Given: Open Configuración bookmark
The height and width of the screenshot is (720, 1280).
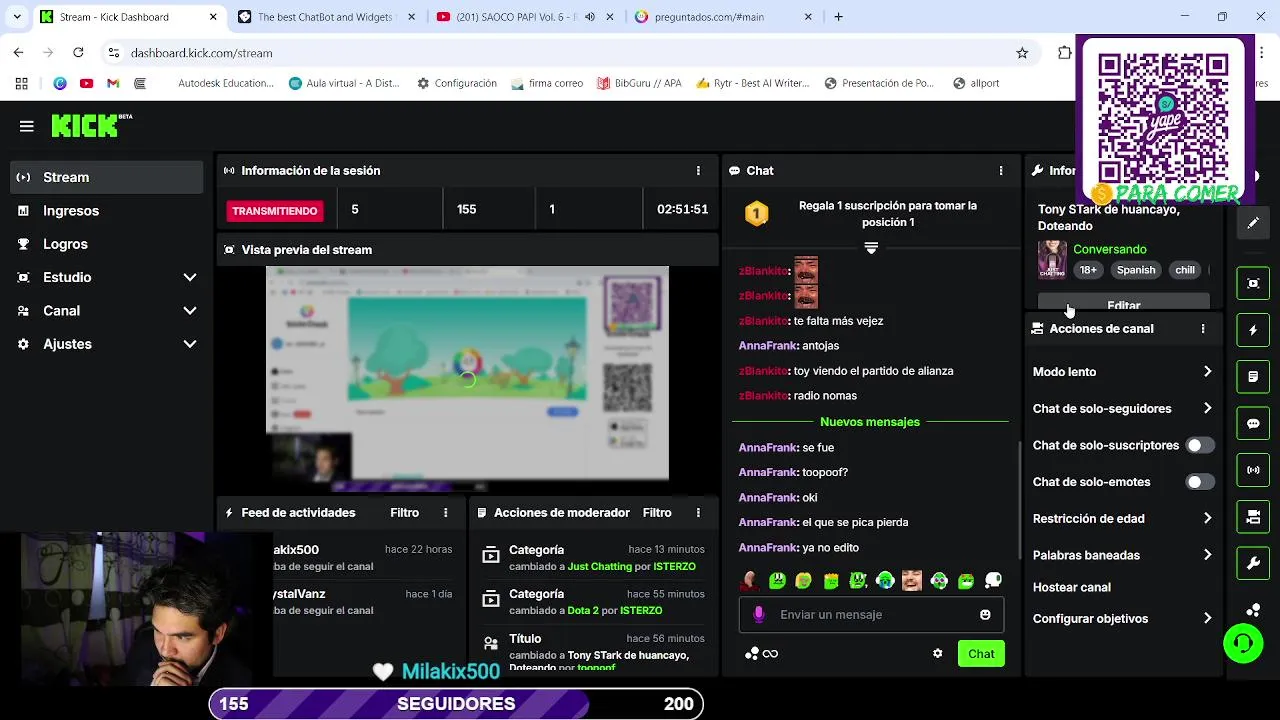Looking at the screenshot, I should tap(457, 84).
